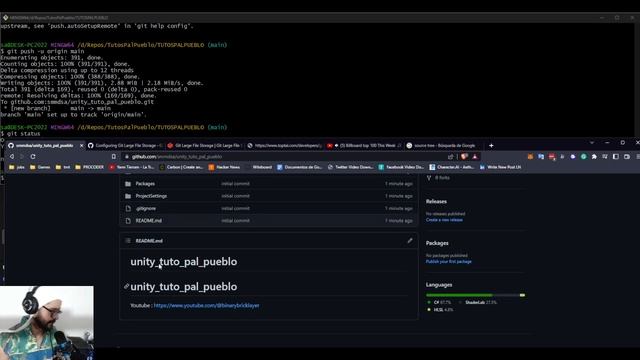This screenshot has width=640, height=360.
Task: Switch to the toptal.com tab
Action: point(284,145)
